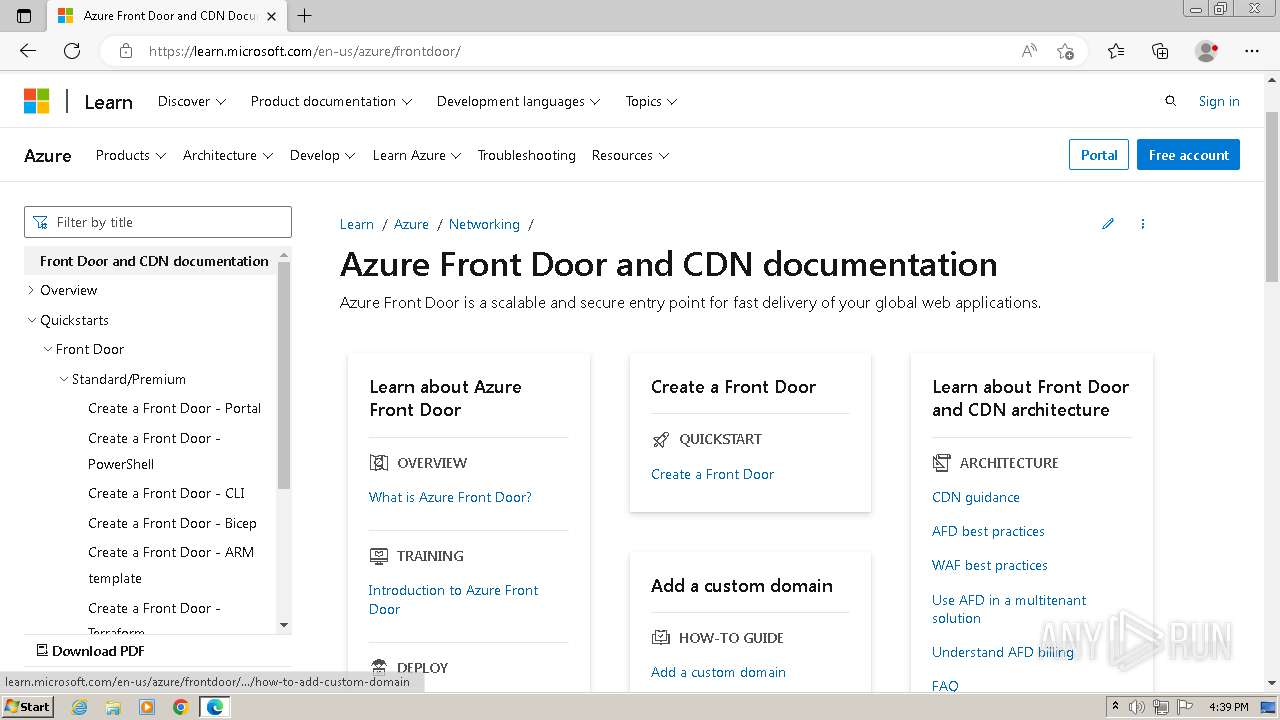1280x720 pixels.
Task: Click the Free account button
Action: click(1188, 155)
